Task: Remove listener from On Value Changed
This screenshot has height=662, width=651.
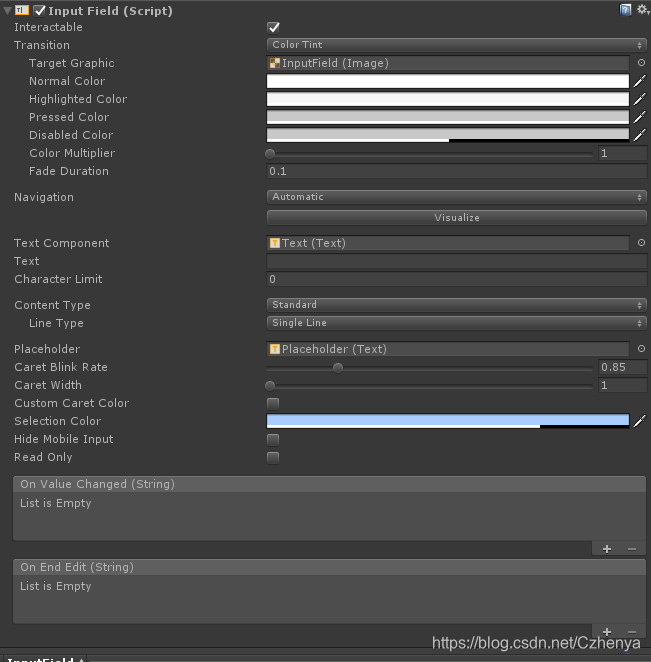Action: pos(632,549)
